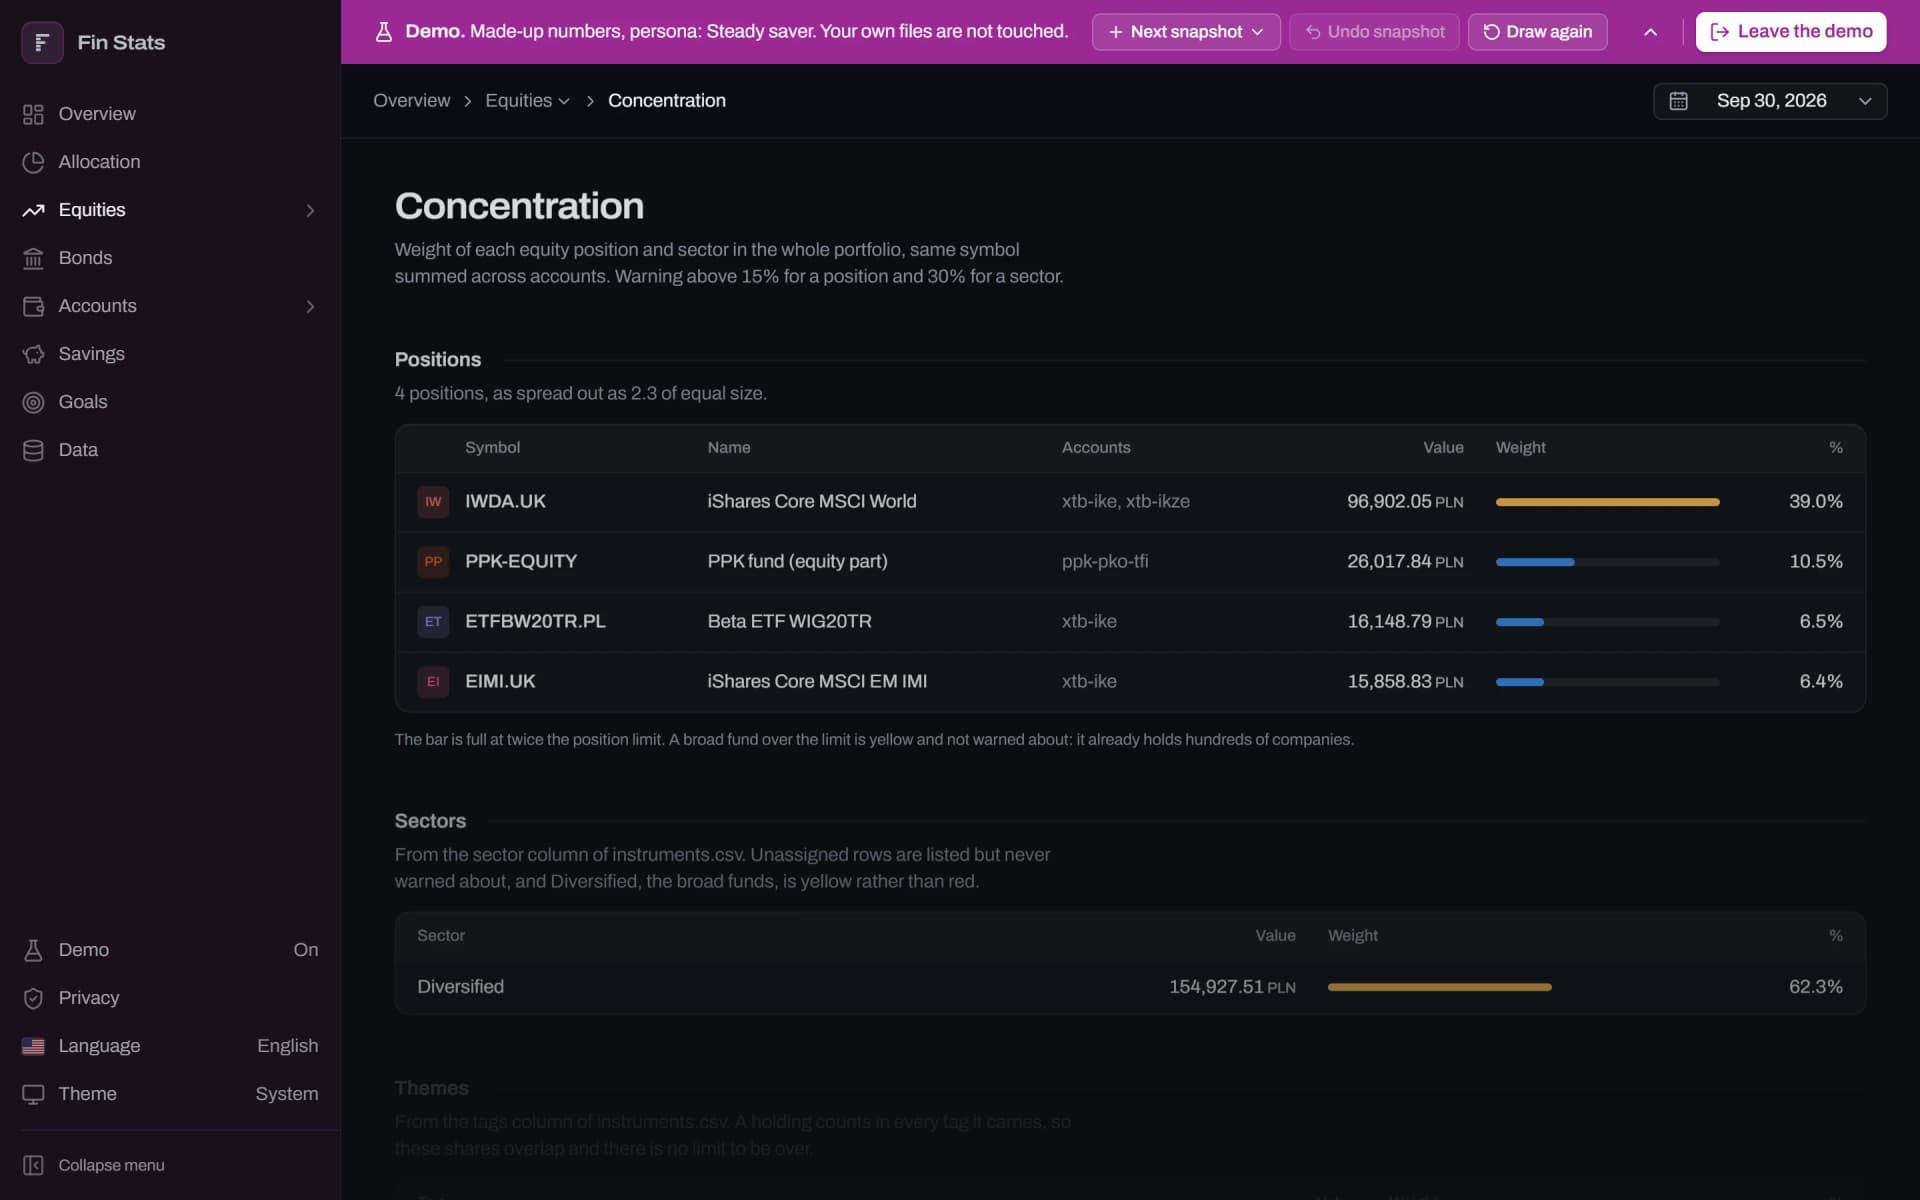This screenshot has width=1920, height=1200.
Task: Click the US flag language icon
Action: click(x=33, y=1046)
